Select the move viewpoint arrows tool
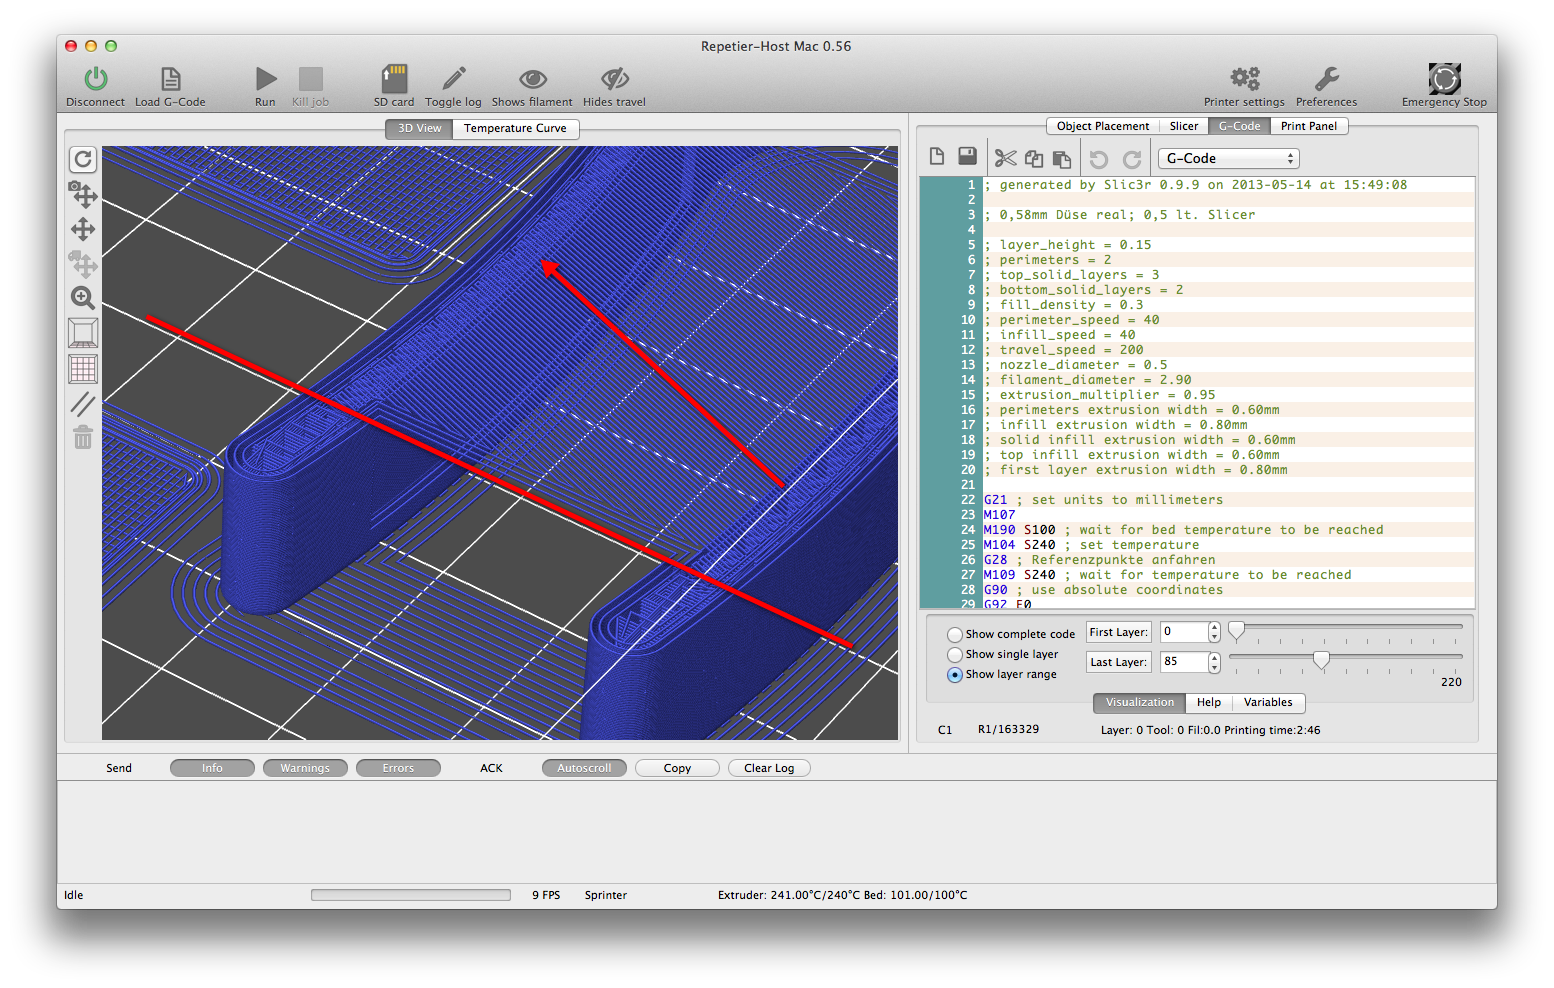Viewport: 1554px width, 988px height. pos(83,230)
